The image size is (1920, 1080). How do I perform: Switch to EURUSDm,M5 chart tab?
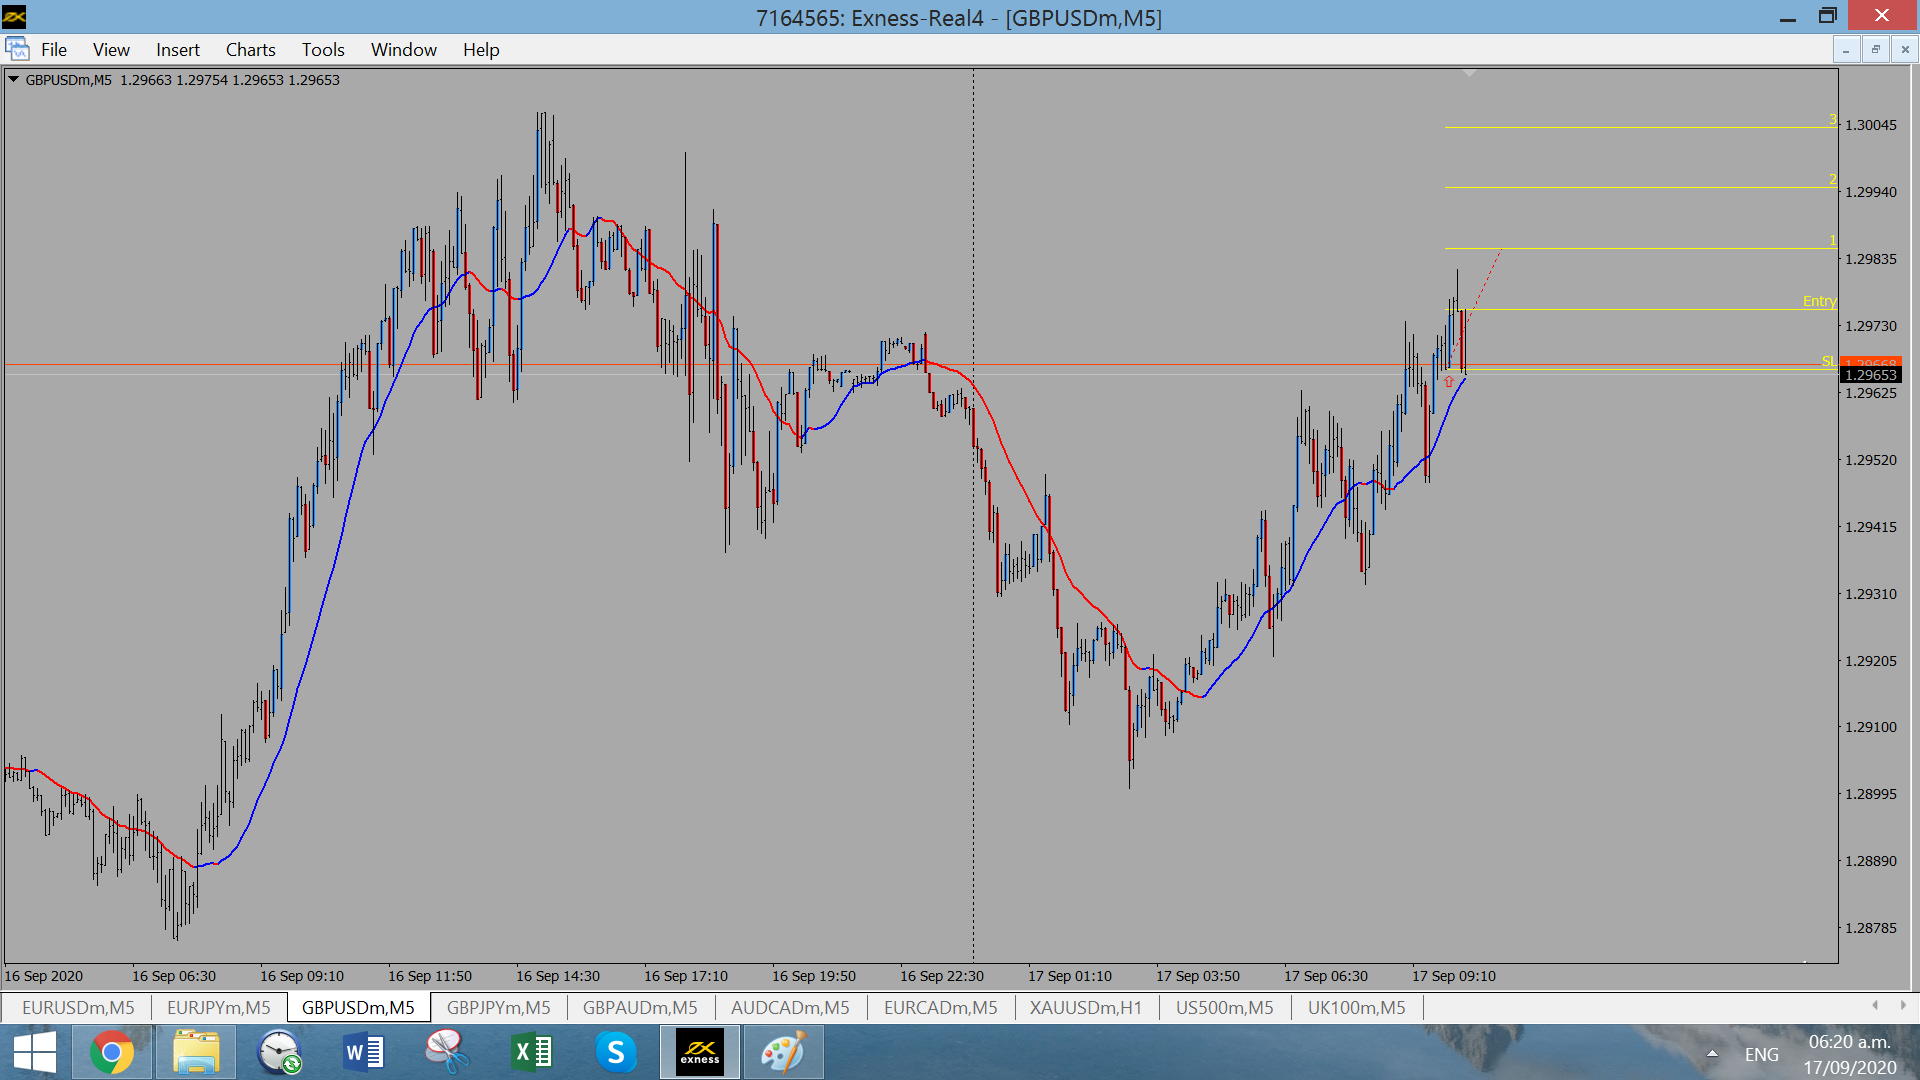pyautogui.click(x=78, y=1007)
